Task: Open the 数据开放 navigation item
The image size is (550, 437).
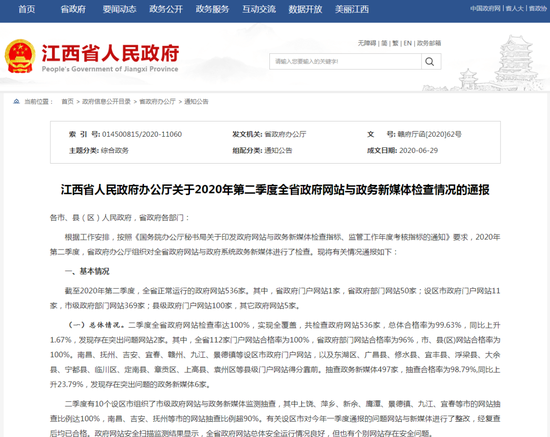Action: (x=305, y=9)
